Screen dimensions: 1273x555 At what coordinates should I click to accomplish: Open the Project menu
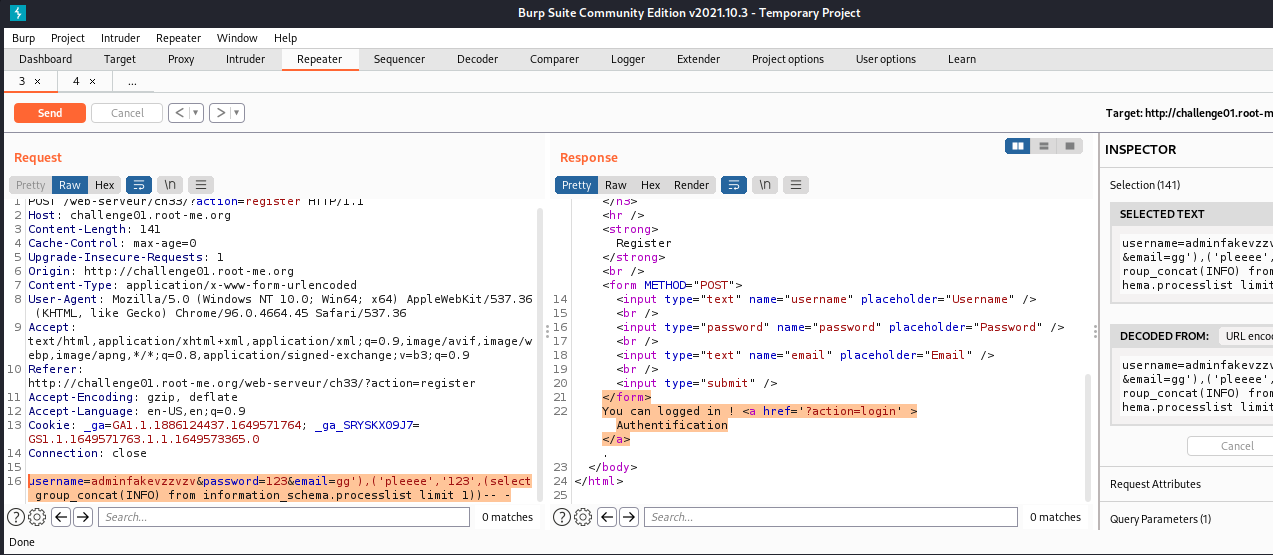[x=68, y=38]
